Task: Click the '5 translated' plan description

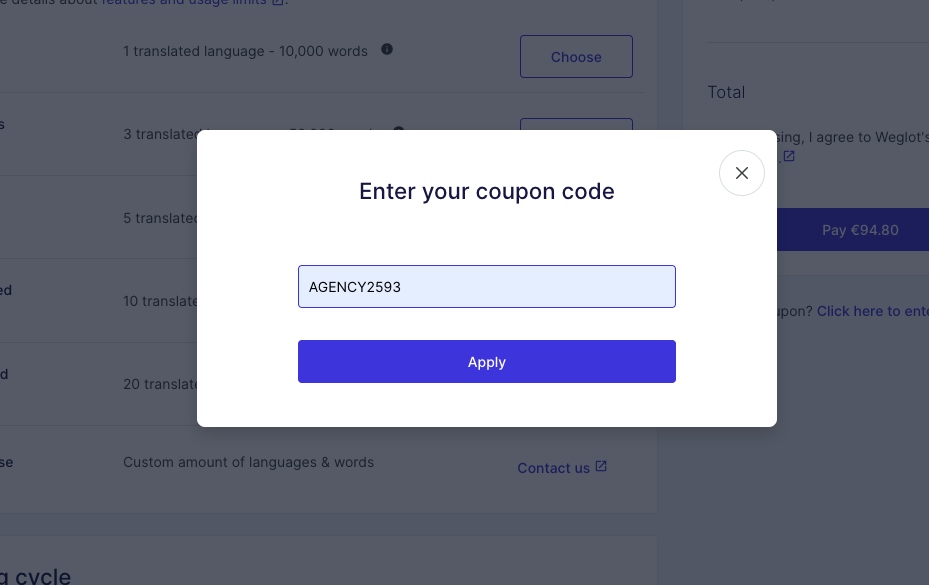Action: click(160, 218)
